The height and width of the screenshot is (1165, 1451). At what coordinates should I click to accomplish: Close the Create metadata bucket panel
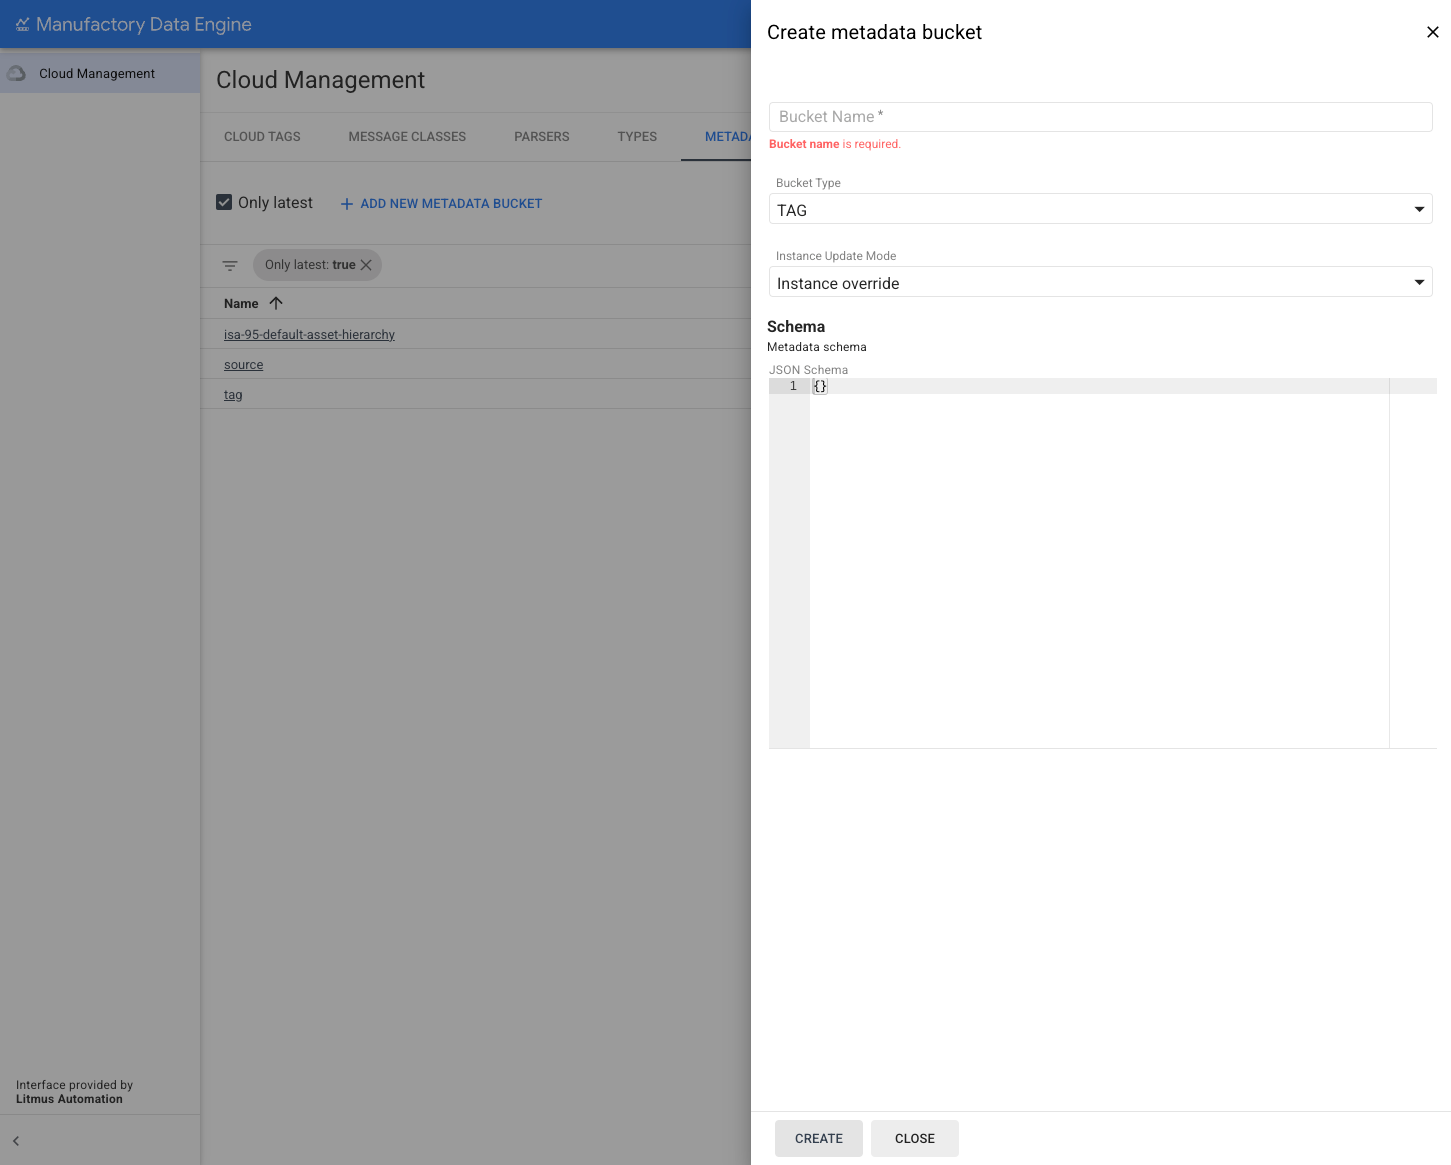pyautogui.click(x=1432, y=32)
